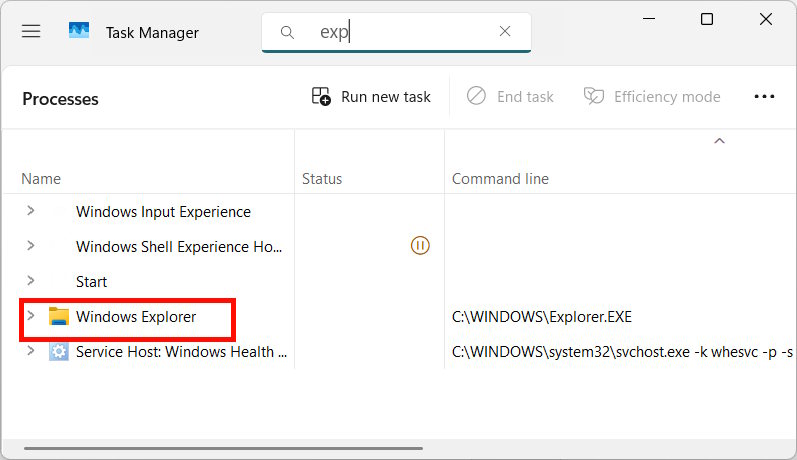Screen dimensions: 797x460
Task: Click the horizontal scrollbar at the bottom
Action: (223, 448)
